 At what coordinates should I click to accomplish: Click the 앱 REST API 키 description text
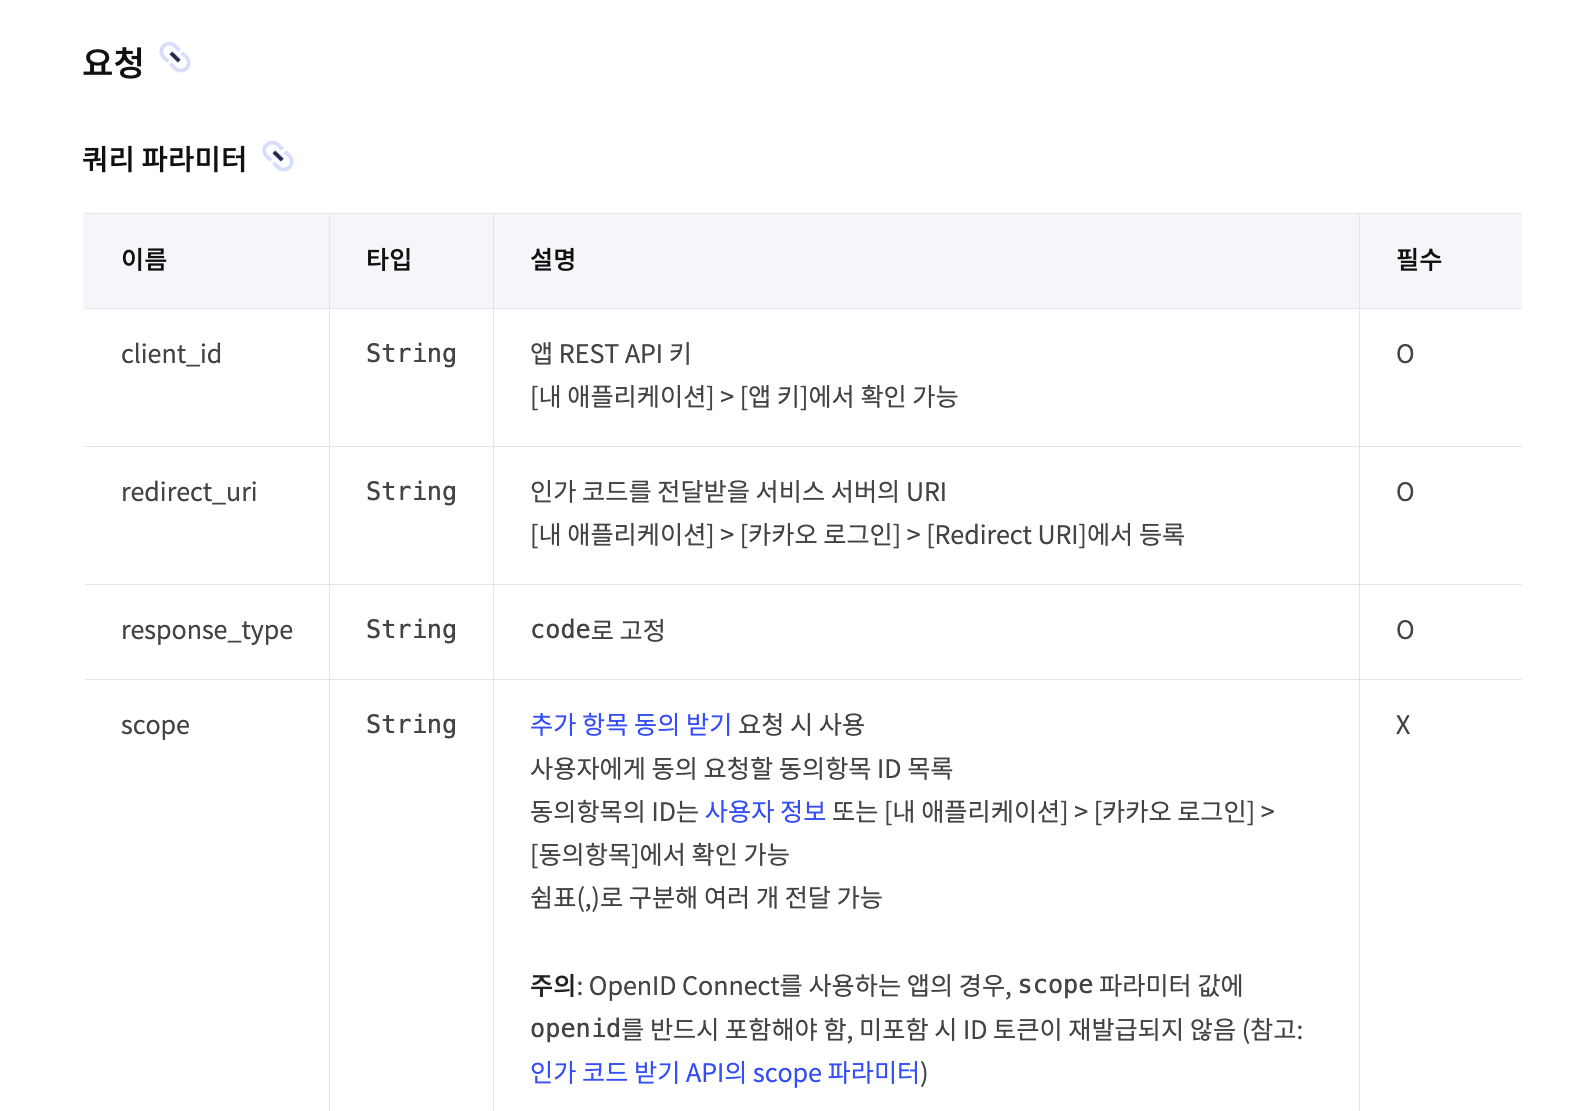(x=610, y=354)
